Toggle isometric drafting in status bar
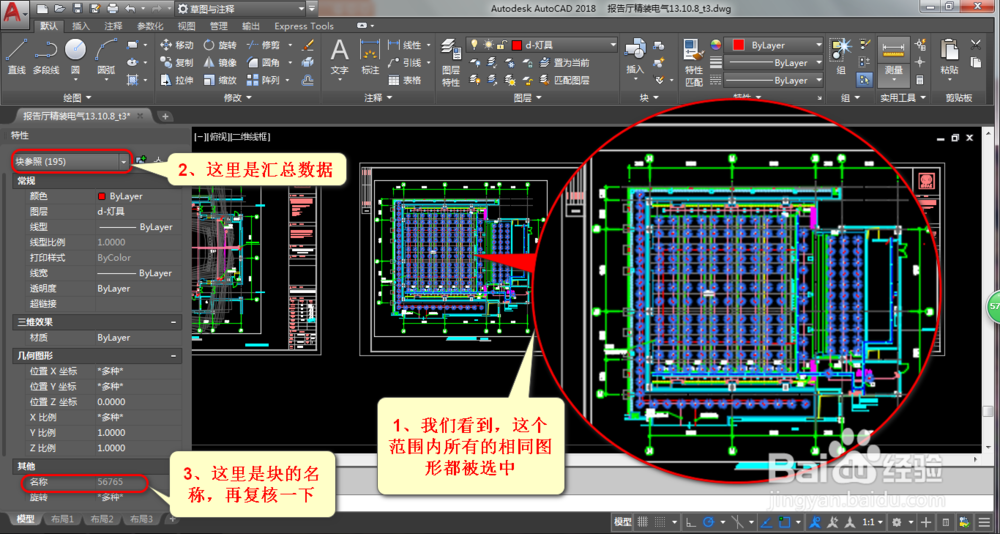This screenshot has height=534, width=1000. pos(737,521)
